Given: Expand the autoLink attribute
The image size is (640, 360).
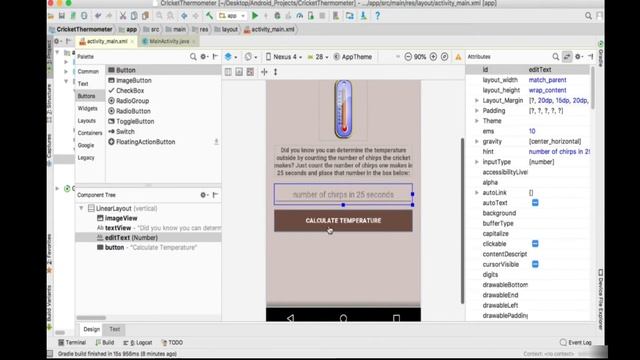Looking at the screenshot, I should click(x=476, y=193).
